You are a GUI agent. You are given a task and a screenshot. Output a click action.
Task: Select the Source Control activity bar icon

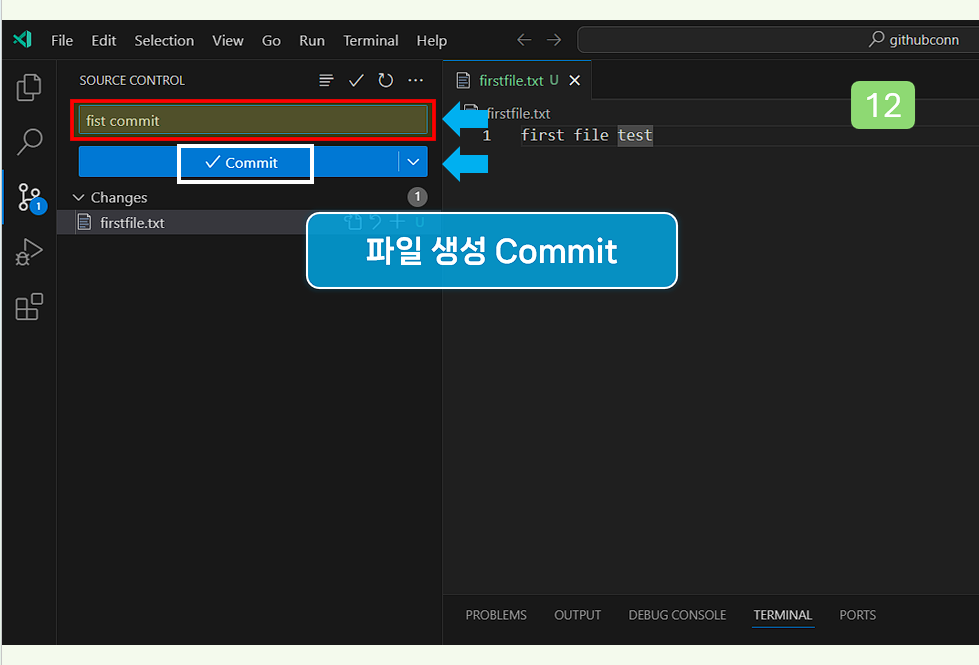click(28, 197)
